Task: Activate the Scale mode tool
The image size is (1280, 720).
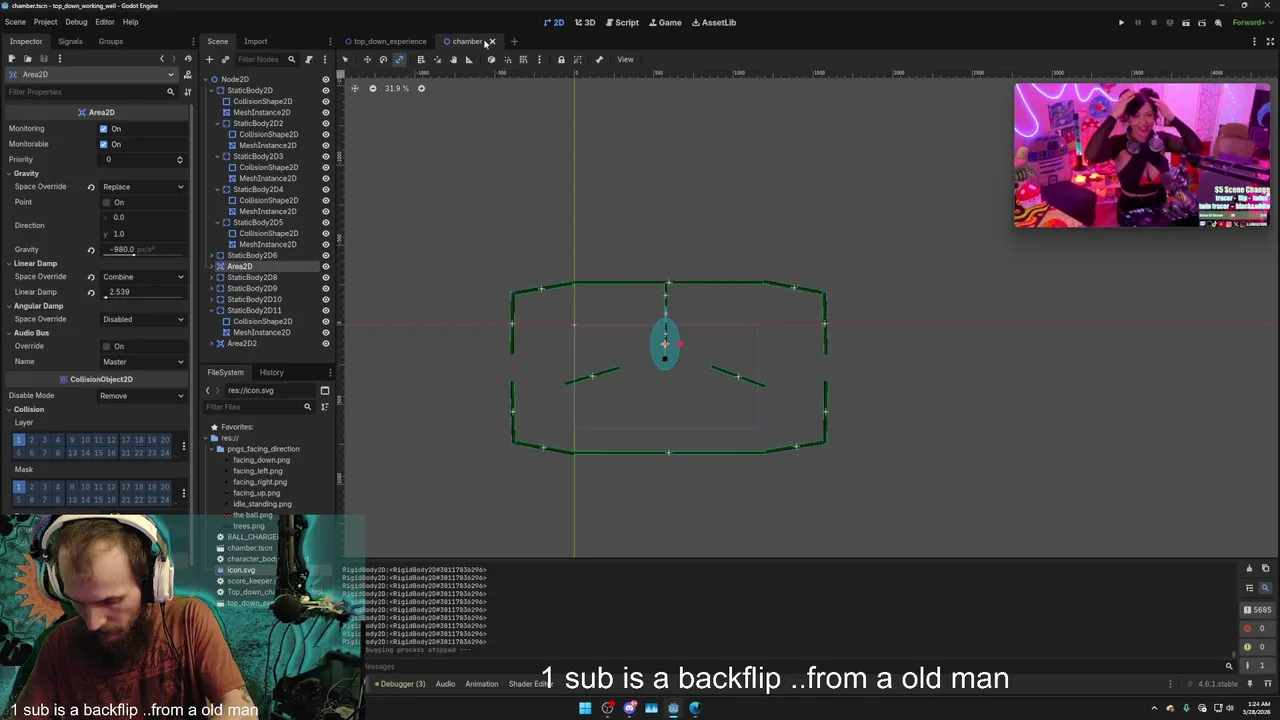Action: pyautogui.click(x=400, y=60)
